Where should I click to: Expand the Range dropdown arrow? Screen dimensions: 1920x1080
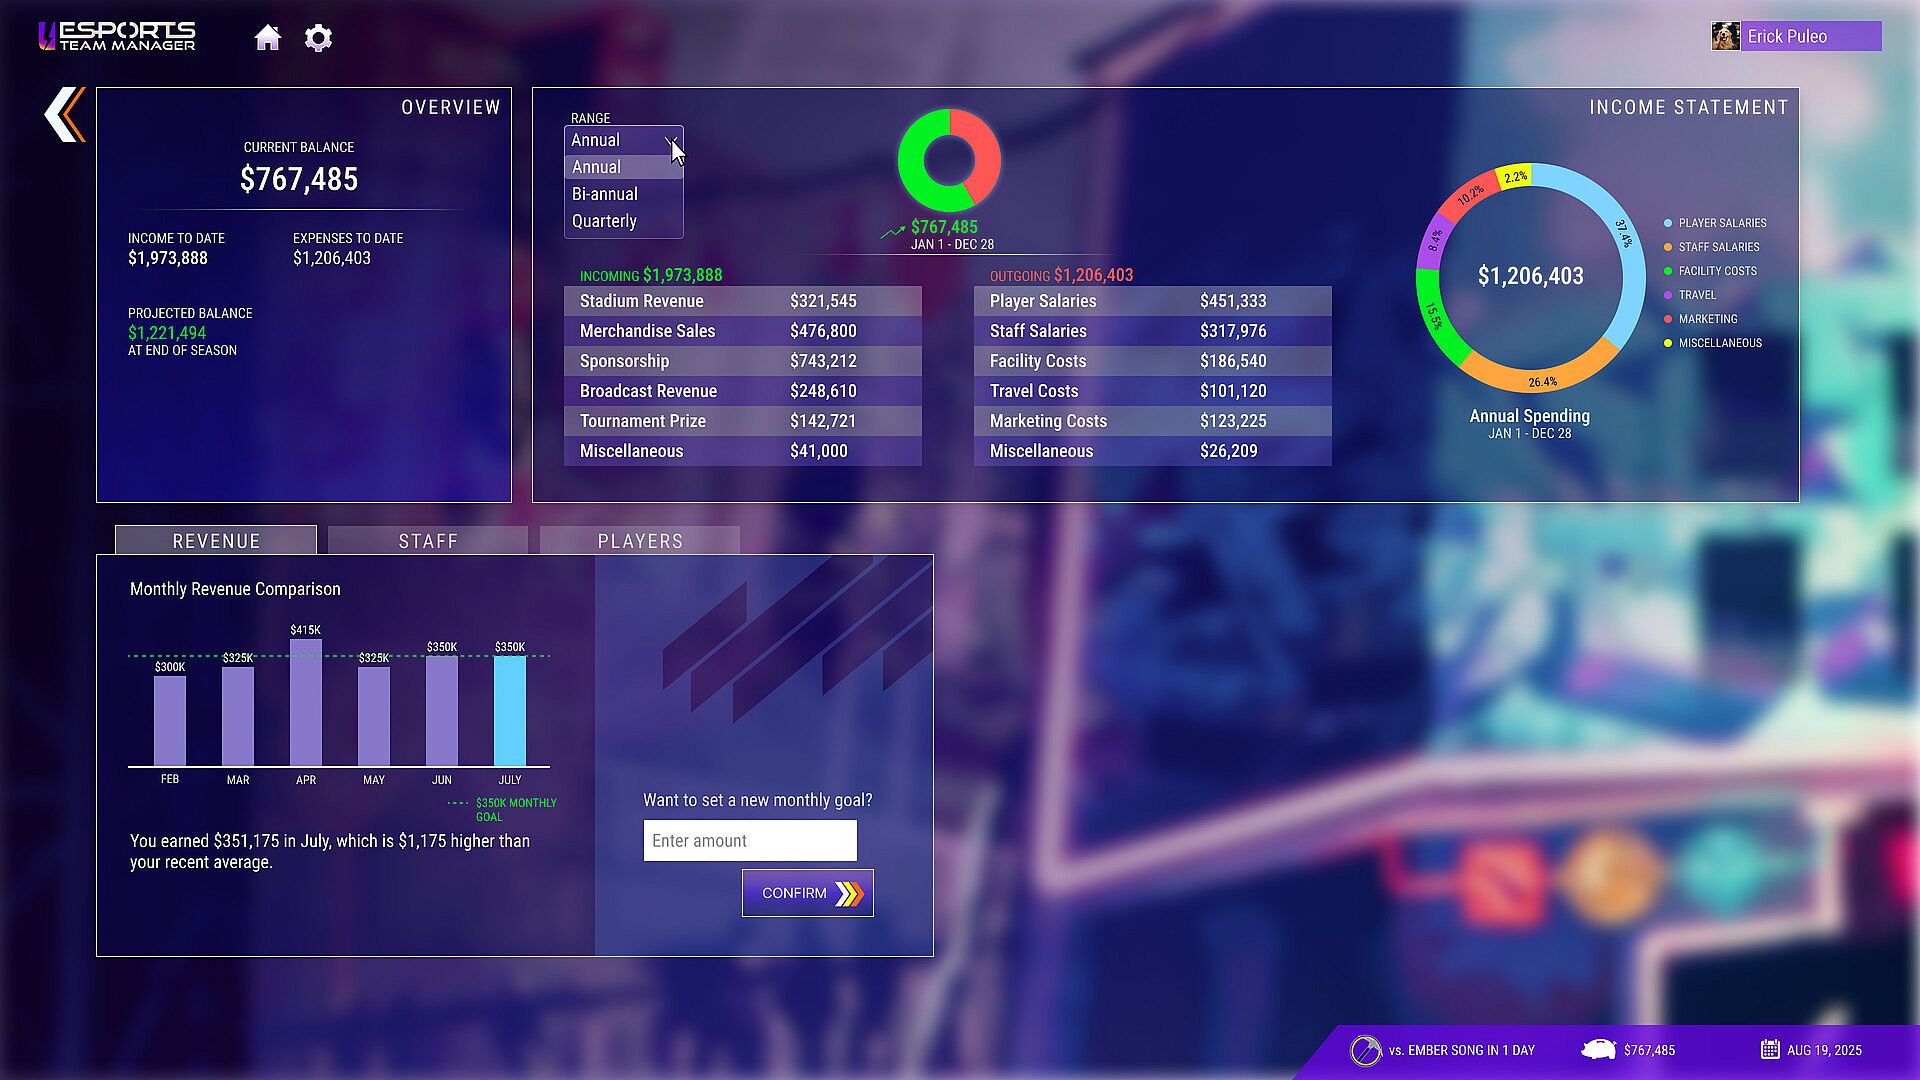[672, 141]
